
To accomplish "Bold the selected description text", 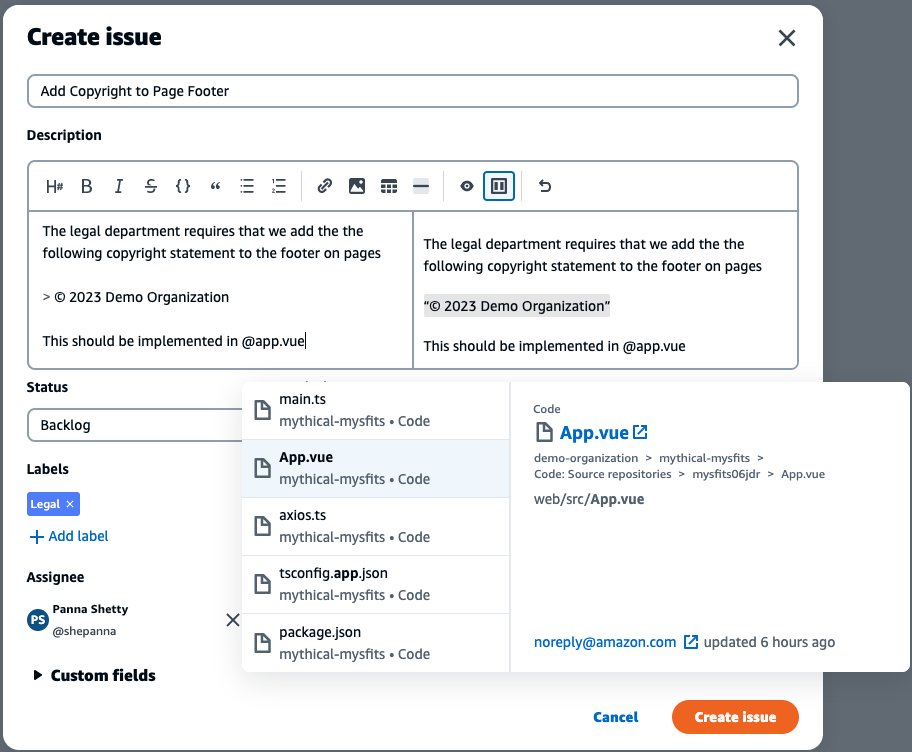I will 86,185.
